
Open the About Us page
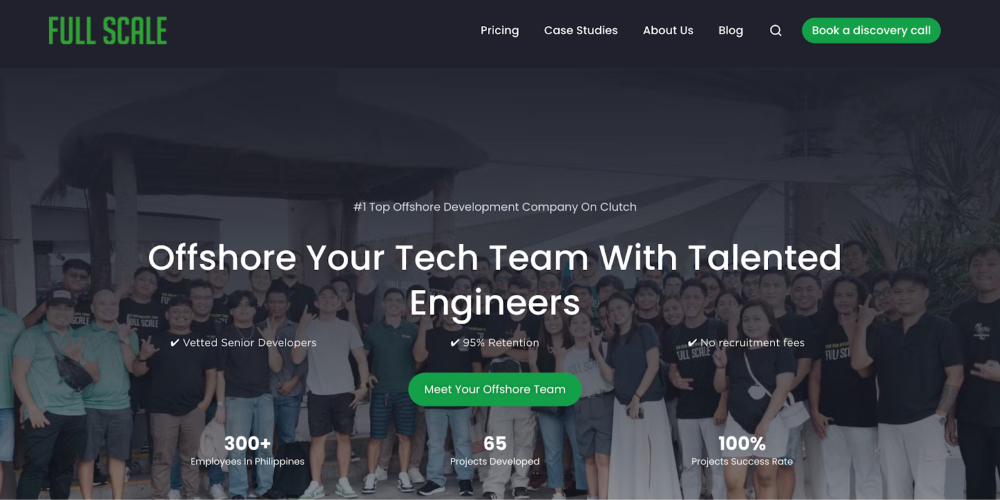[x=668, y=31]
